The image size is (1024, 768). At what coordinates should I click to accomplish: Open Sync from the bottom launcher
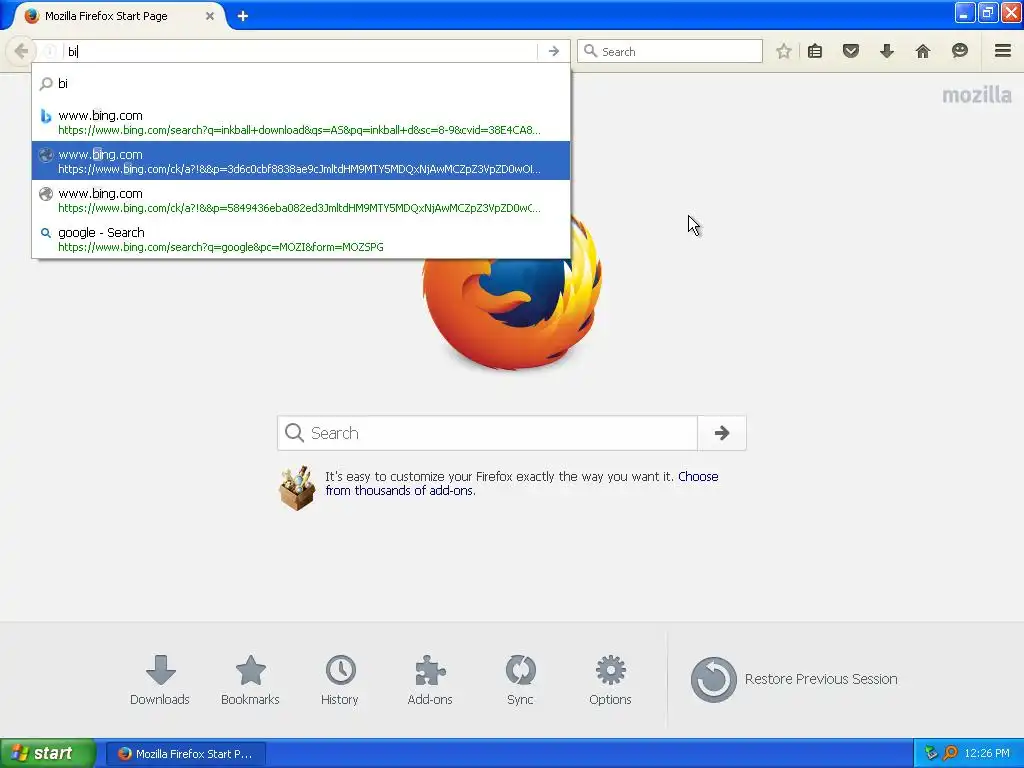520,680
